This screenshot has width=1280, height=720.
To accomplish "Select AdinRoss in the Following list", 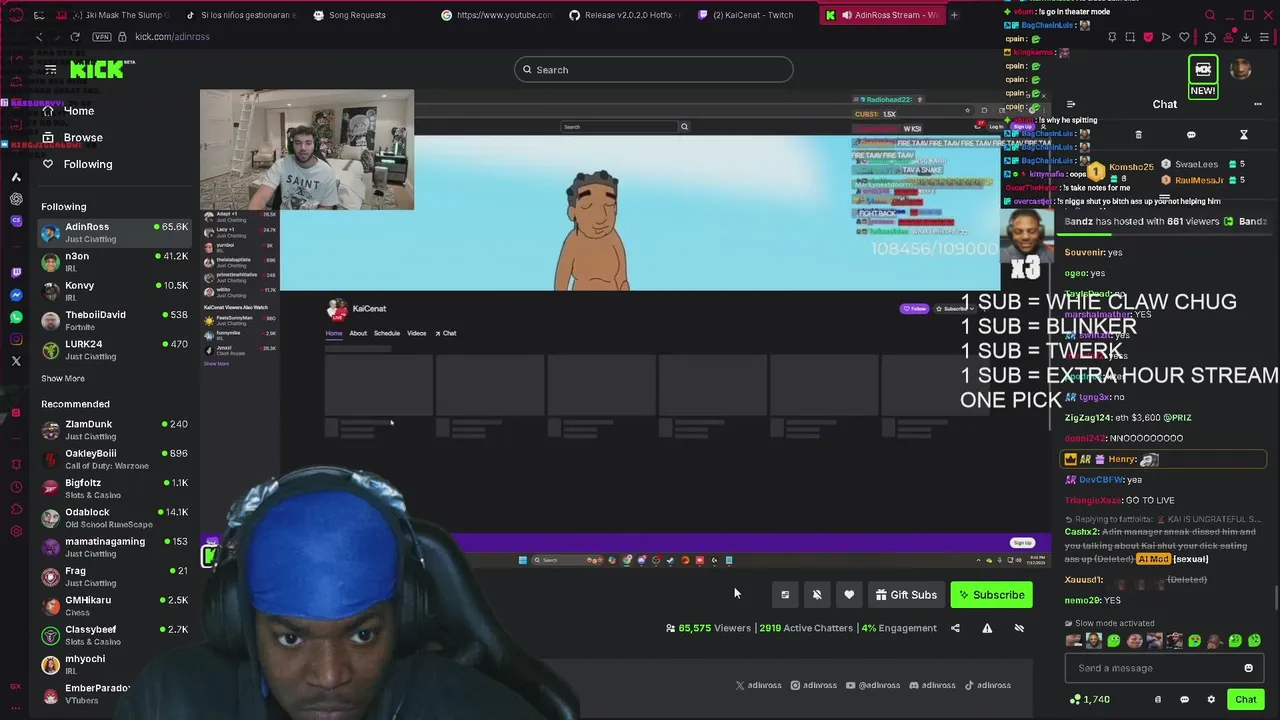I will coord(114,232).
